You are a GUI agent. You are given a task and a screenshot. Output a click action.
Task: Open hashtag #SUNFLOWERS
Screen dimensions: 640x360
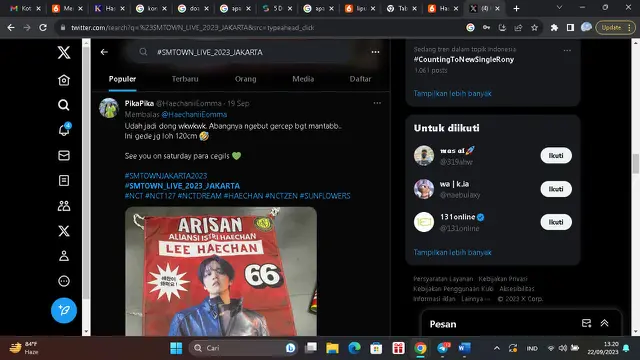pos(325,196)
